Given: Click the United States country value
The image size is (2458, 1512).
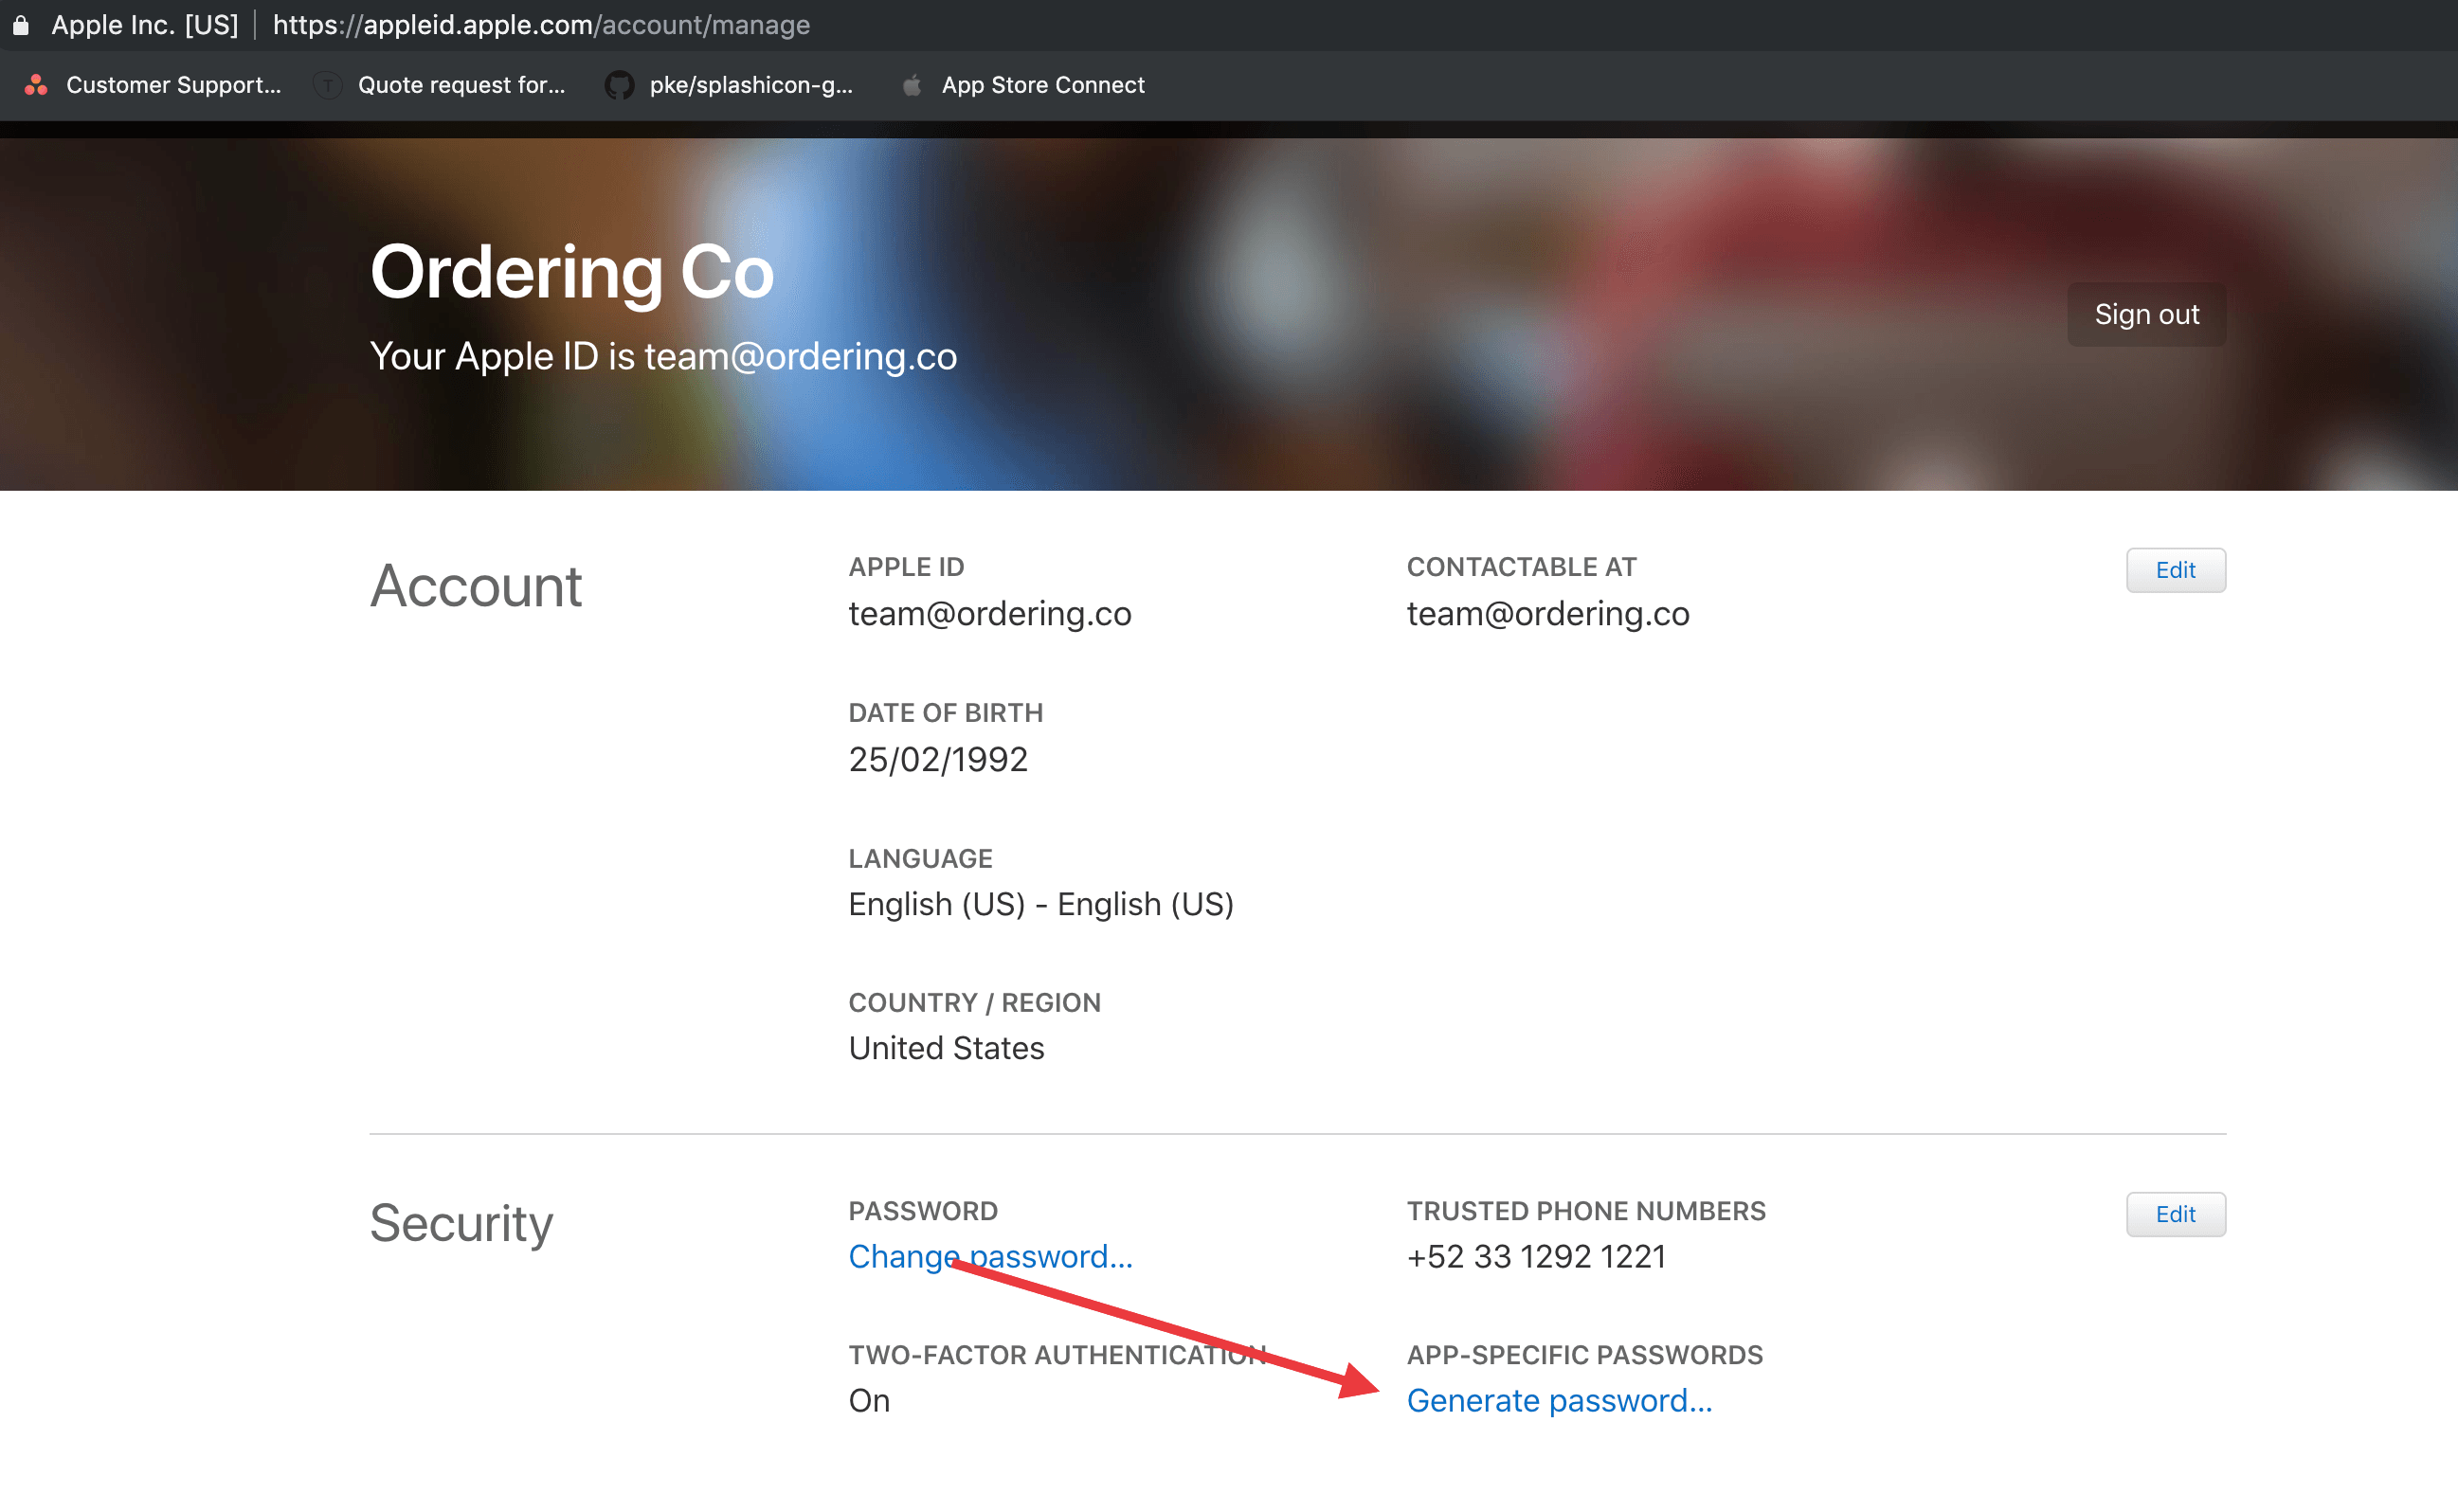Looking at the screenshot, I should tap(946, 1048).
